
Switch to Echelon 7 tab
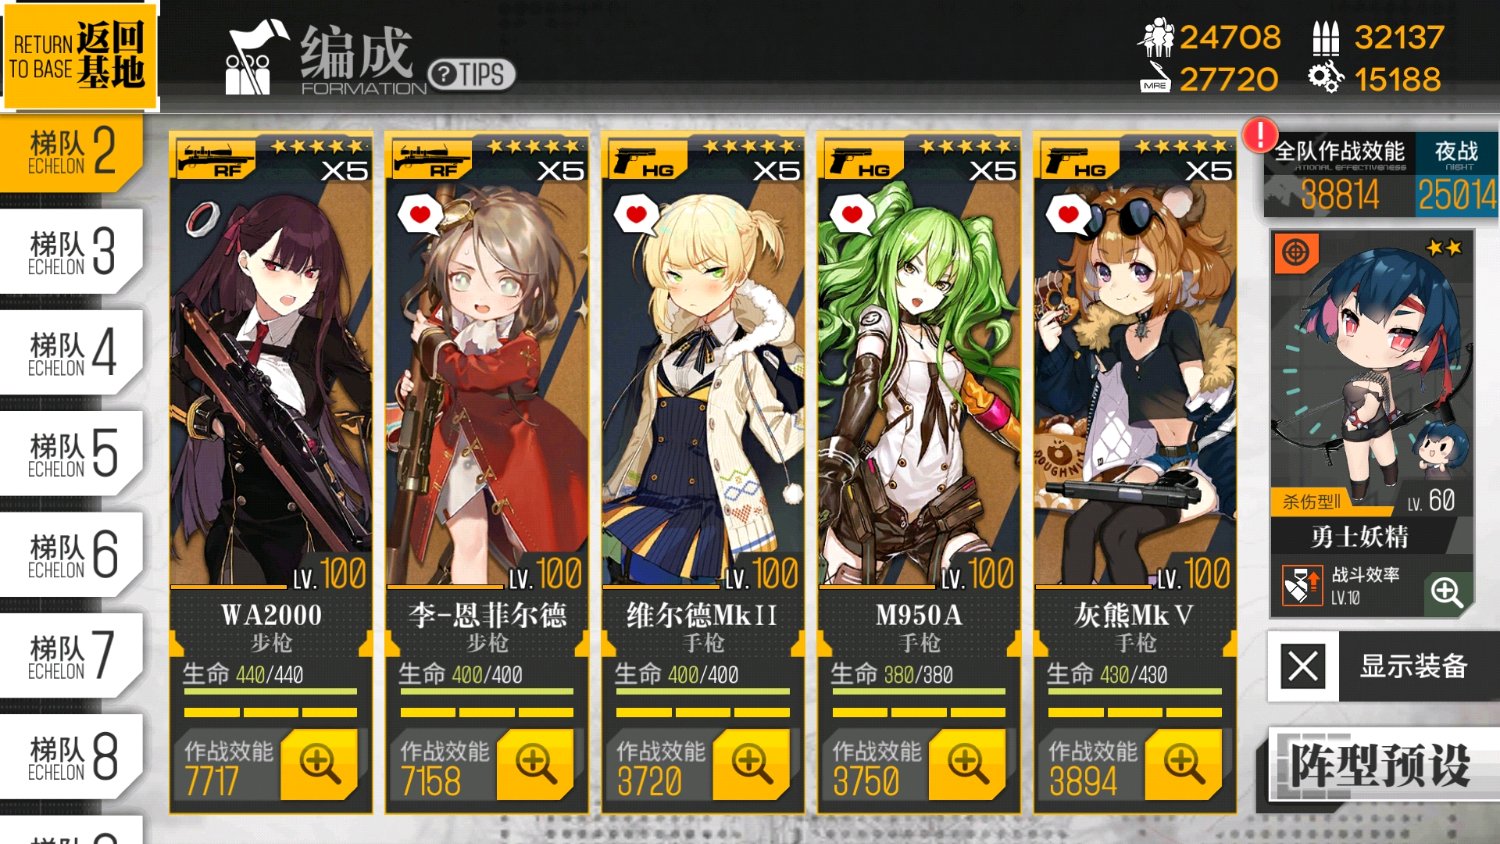[x=72, y=655]
